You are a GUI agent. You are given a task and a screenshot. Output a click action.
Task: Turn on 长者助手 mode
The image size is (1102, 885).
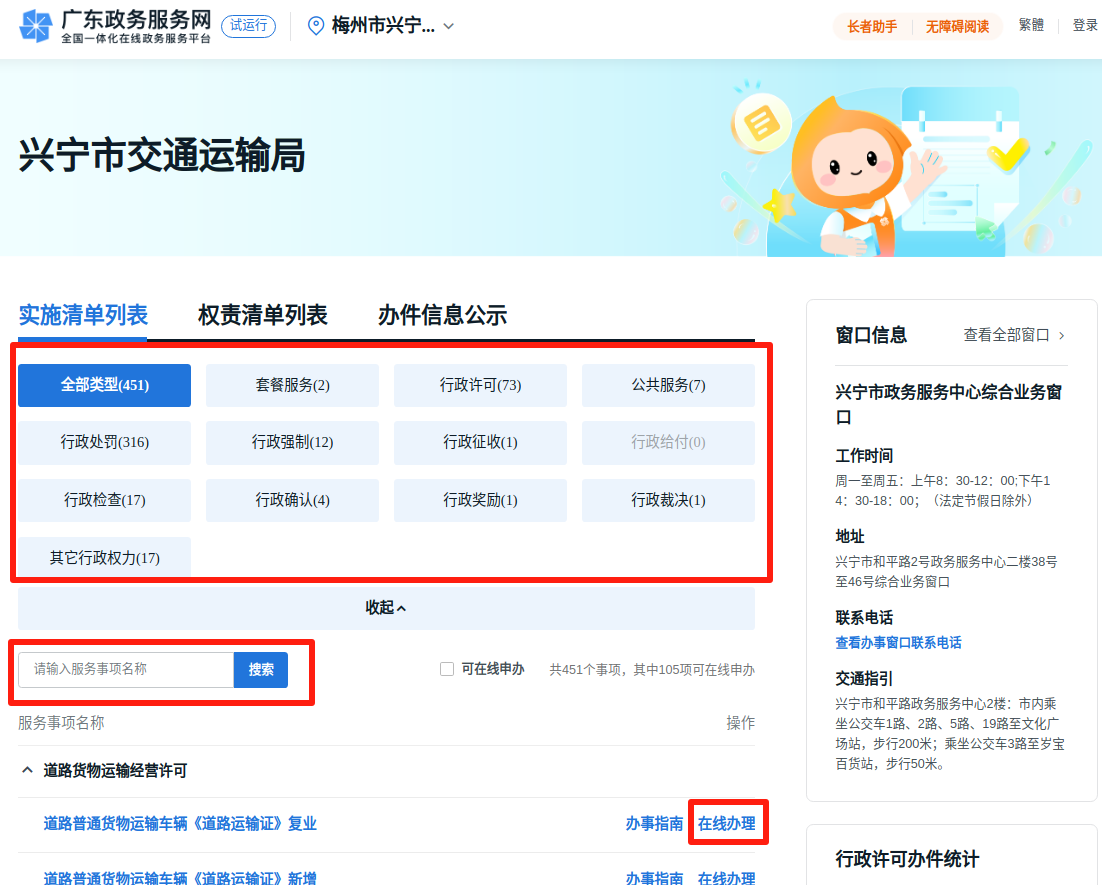pyautogui.click(x=872, y=27)
